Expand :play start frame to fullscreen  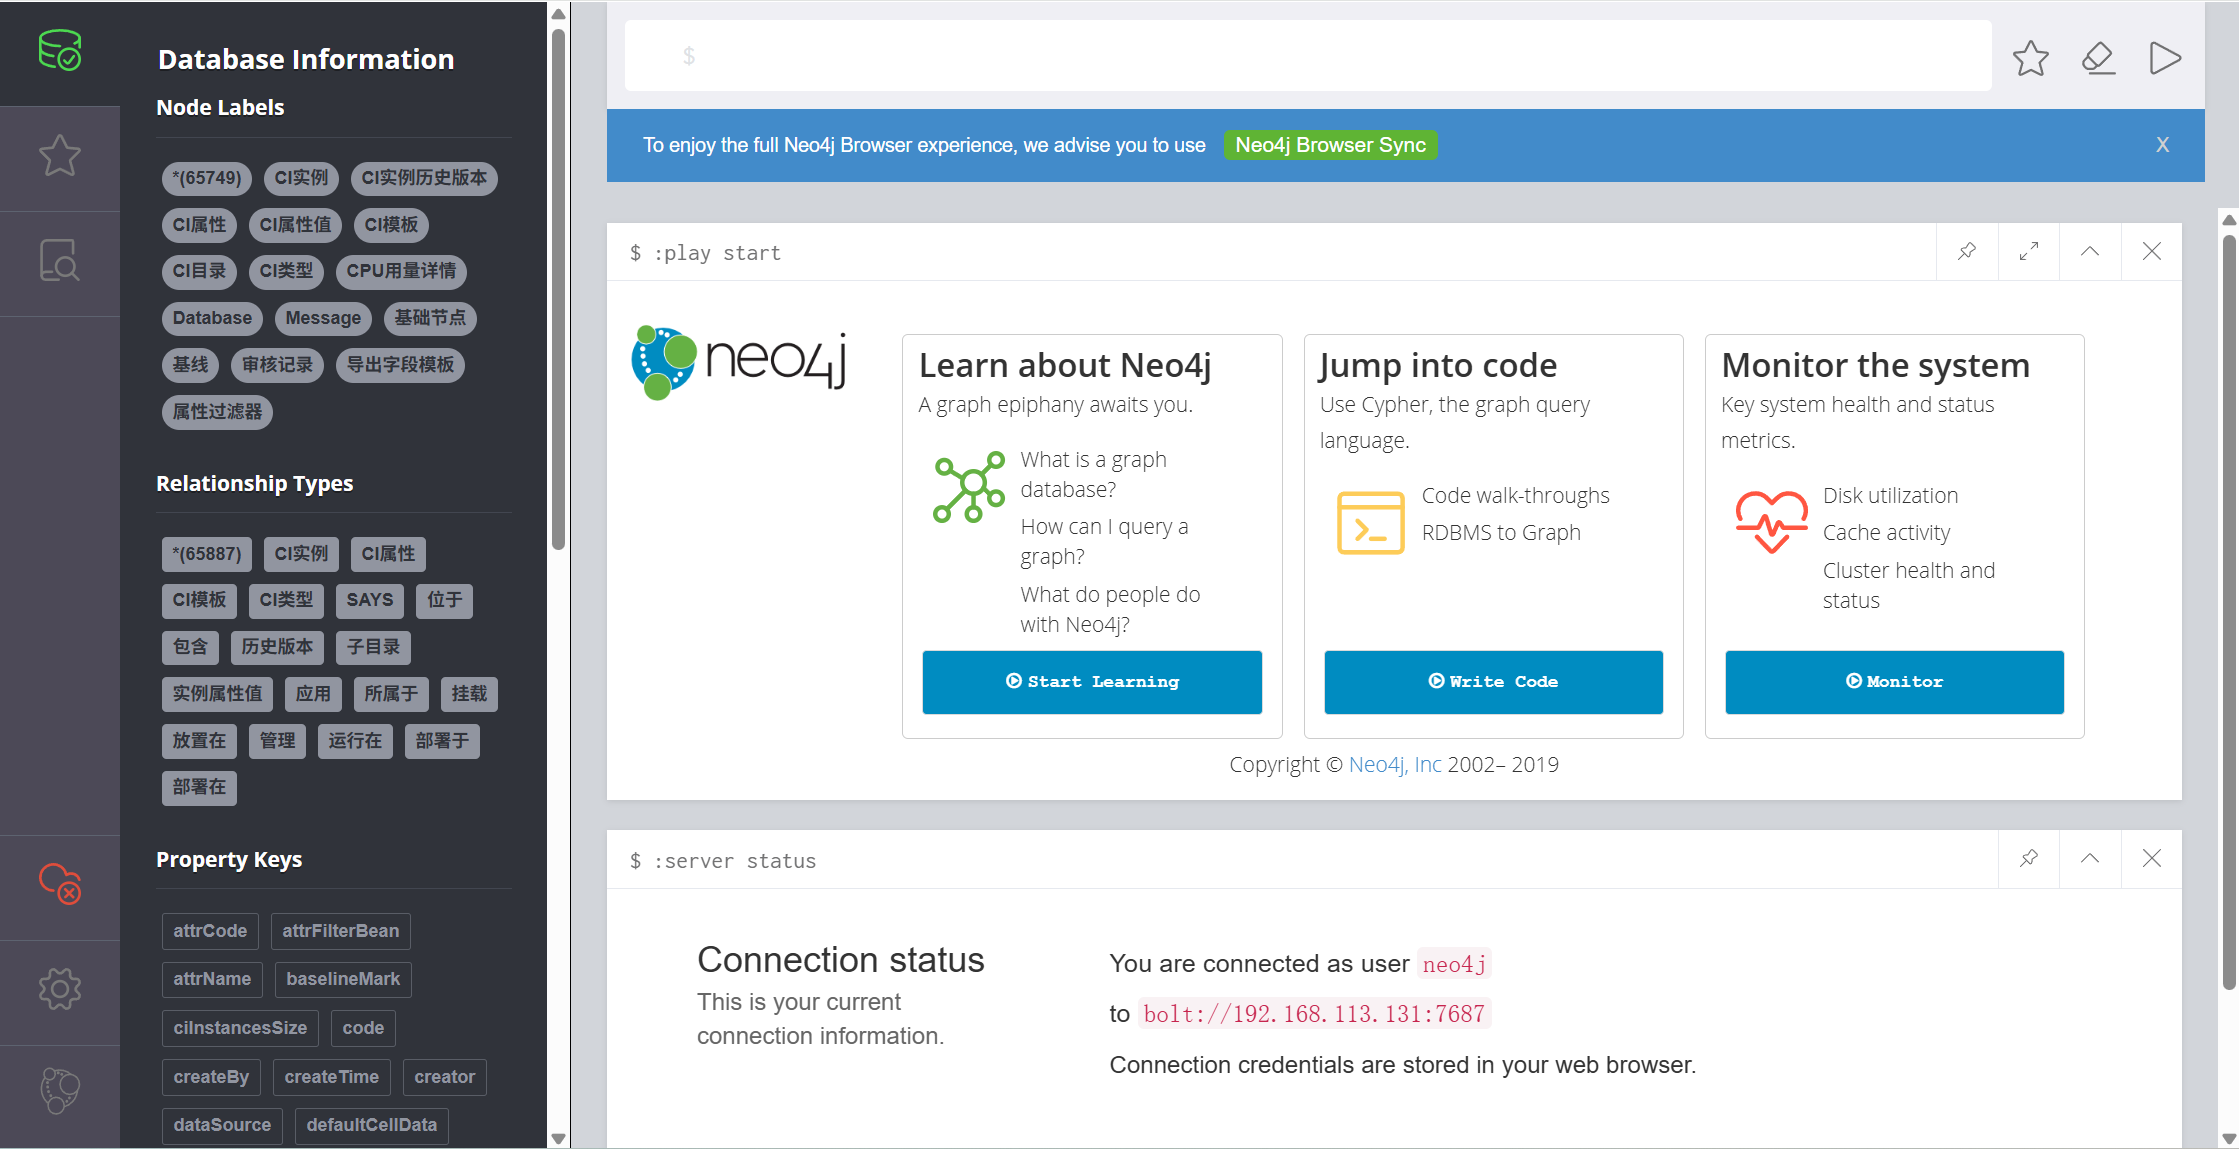click(2029, 251)
